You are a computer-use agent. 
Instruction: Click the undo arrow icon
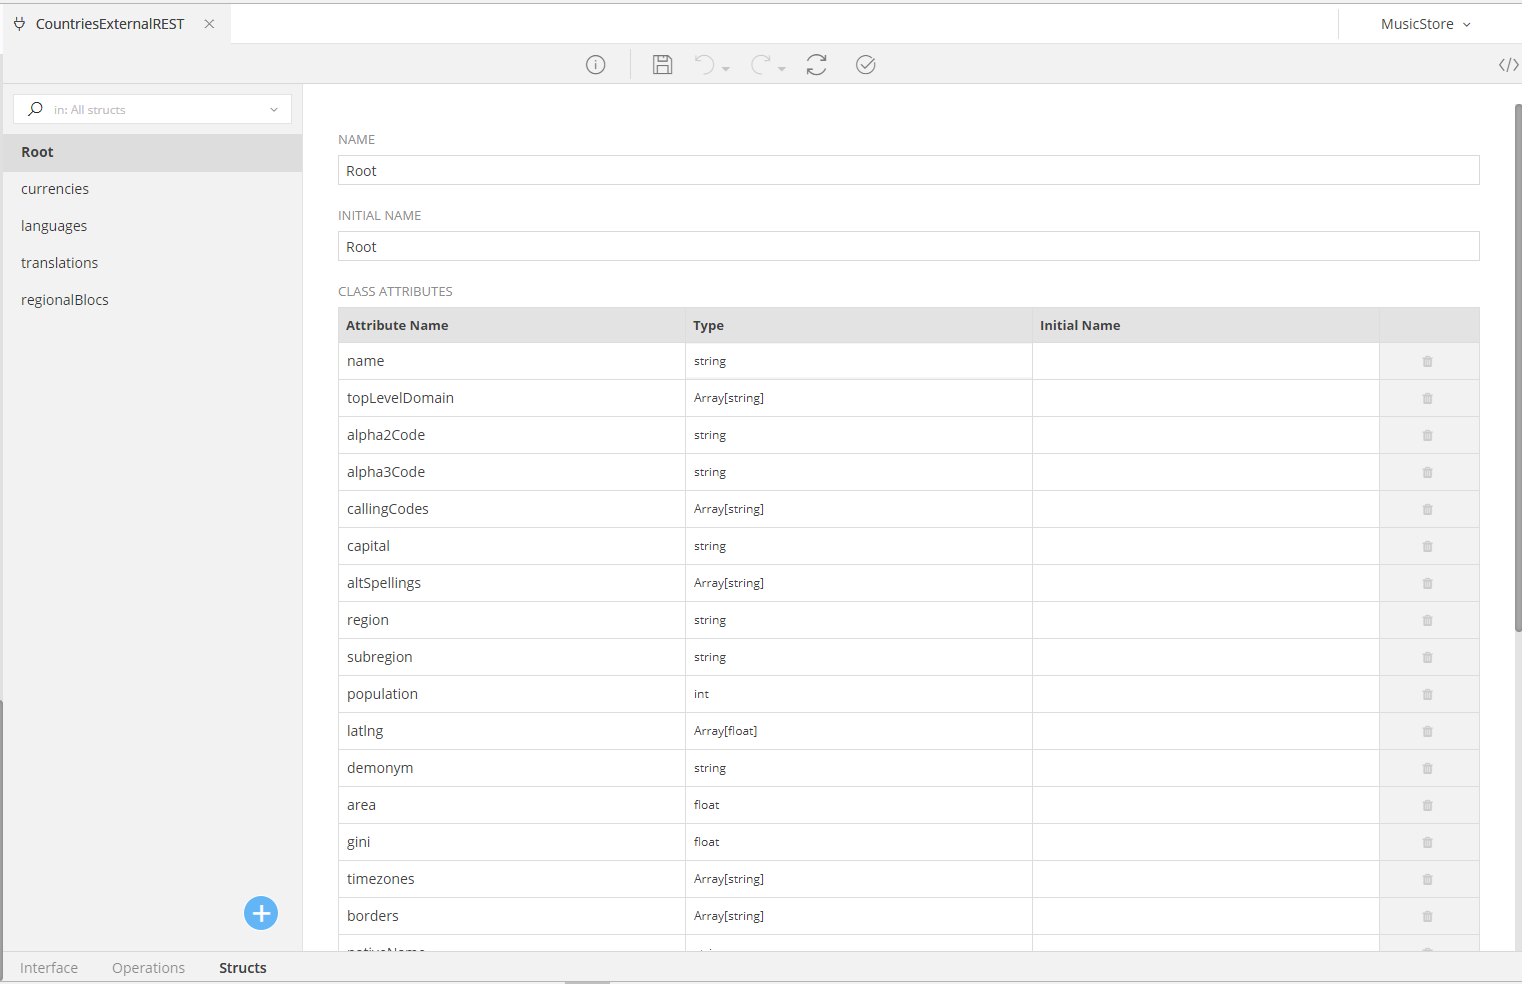coord(705,65)
